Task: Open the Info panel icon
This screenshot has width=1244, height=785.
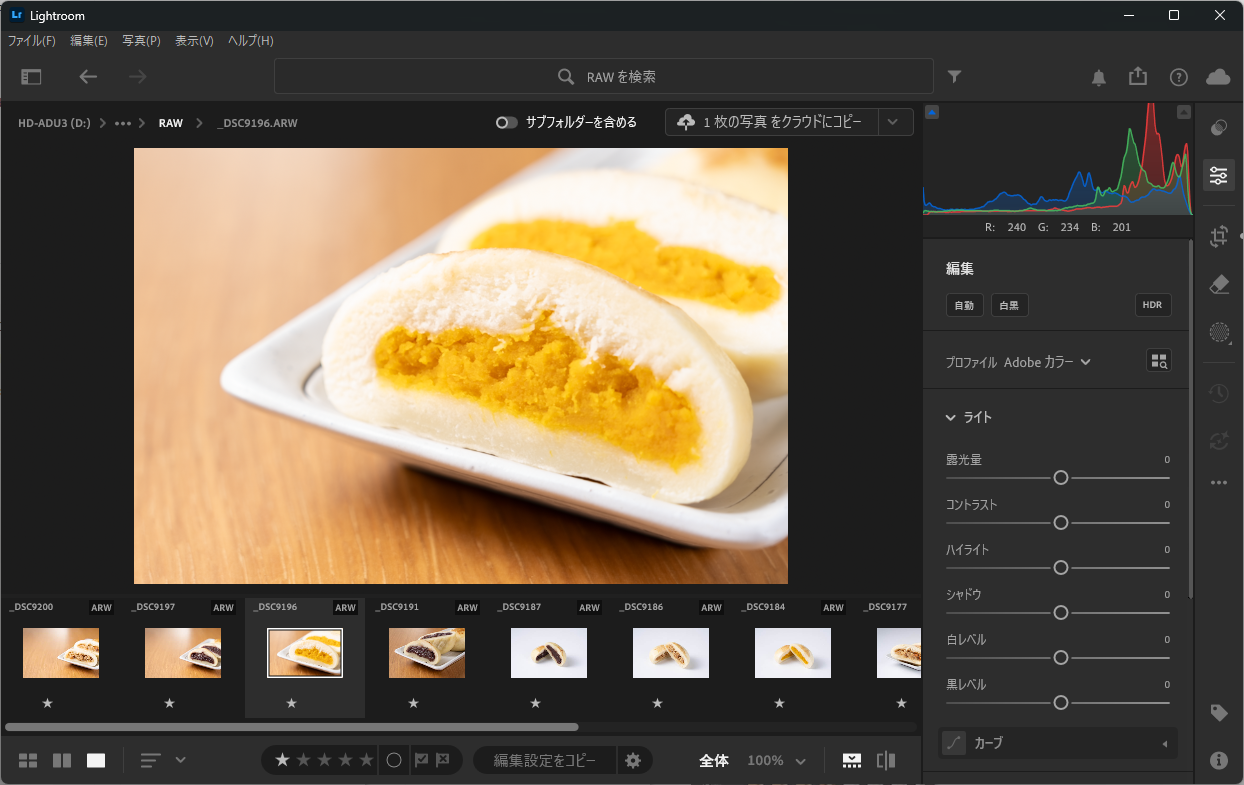Action: coord(1218,760)
